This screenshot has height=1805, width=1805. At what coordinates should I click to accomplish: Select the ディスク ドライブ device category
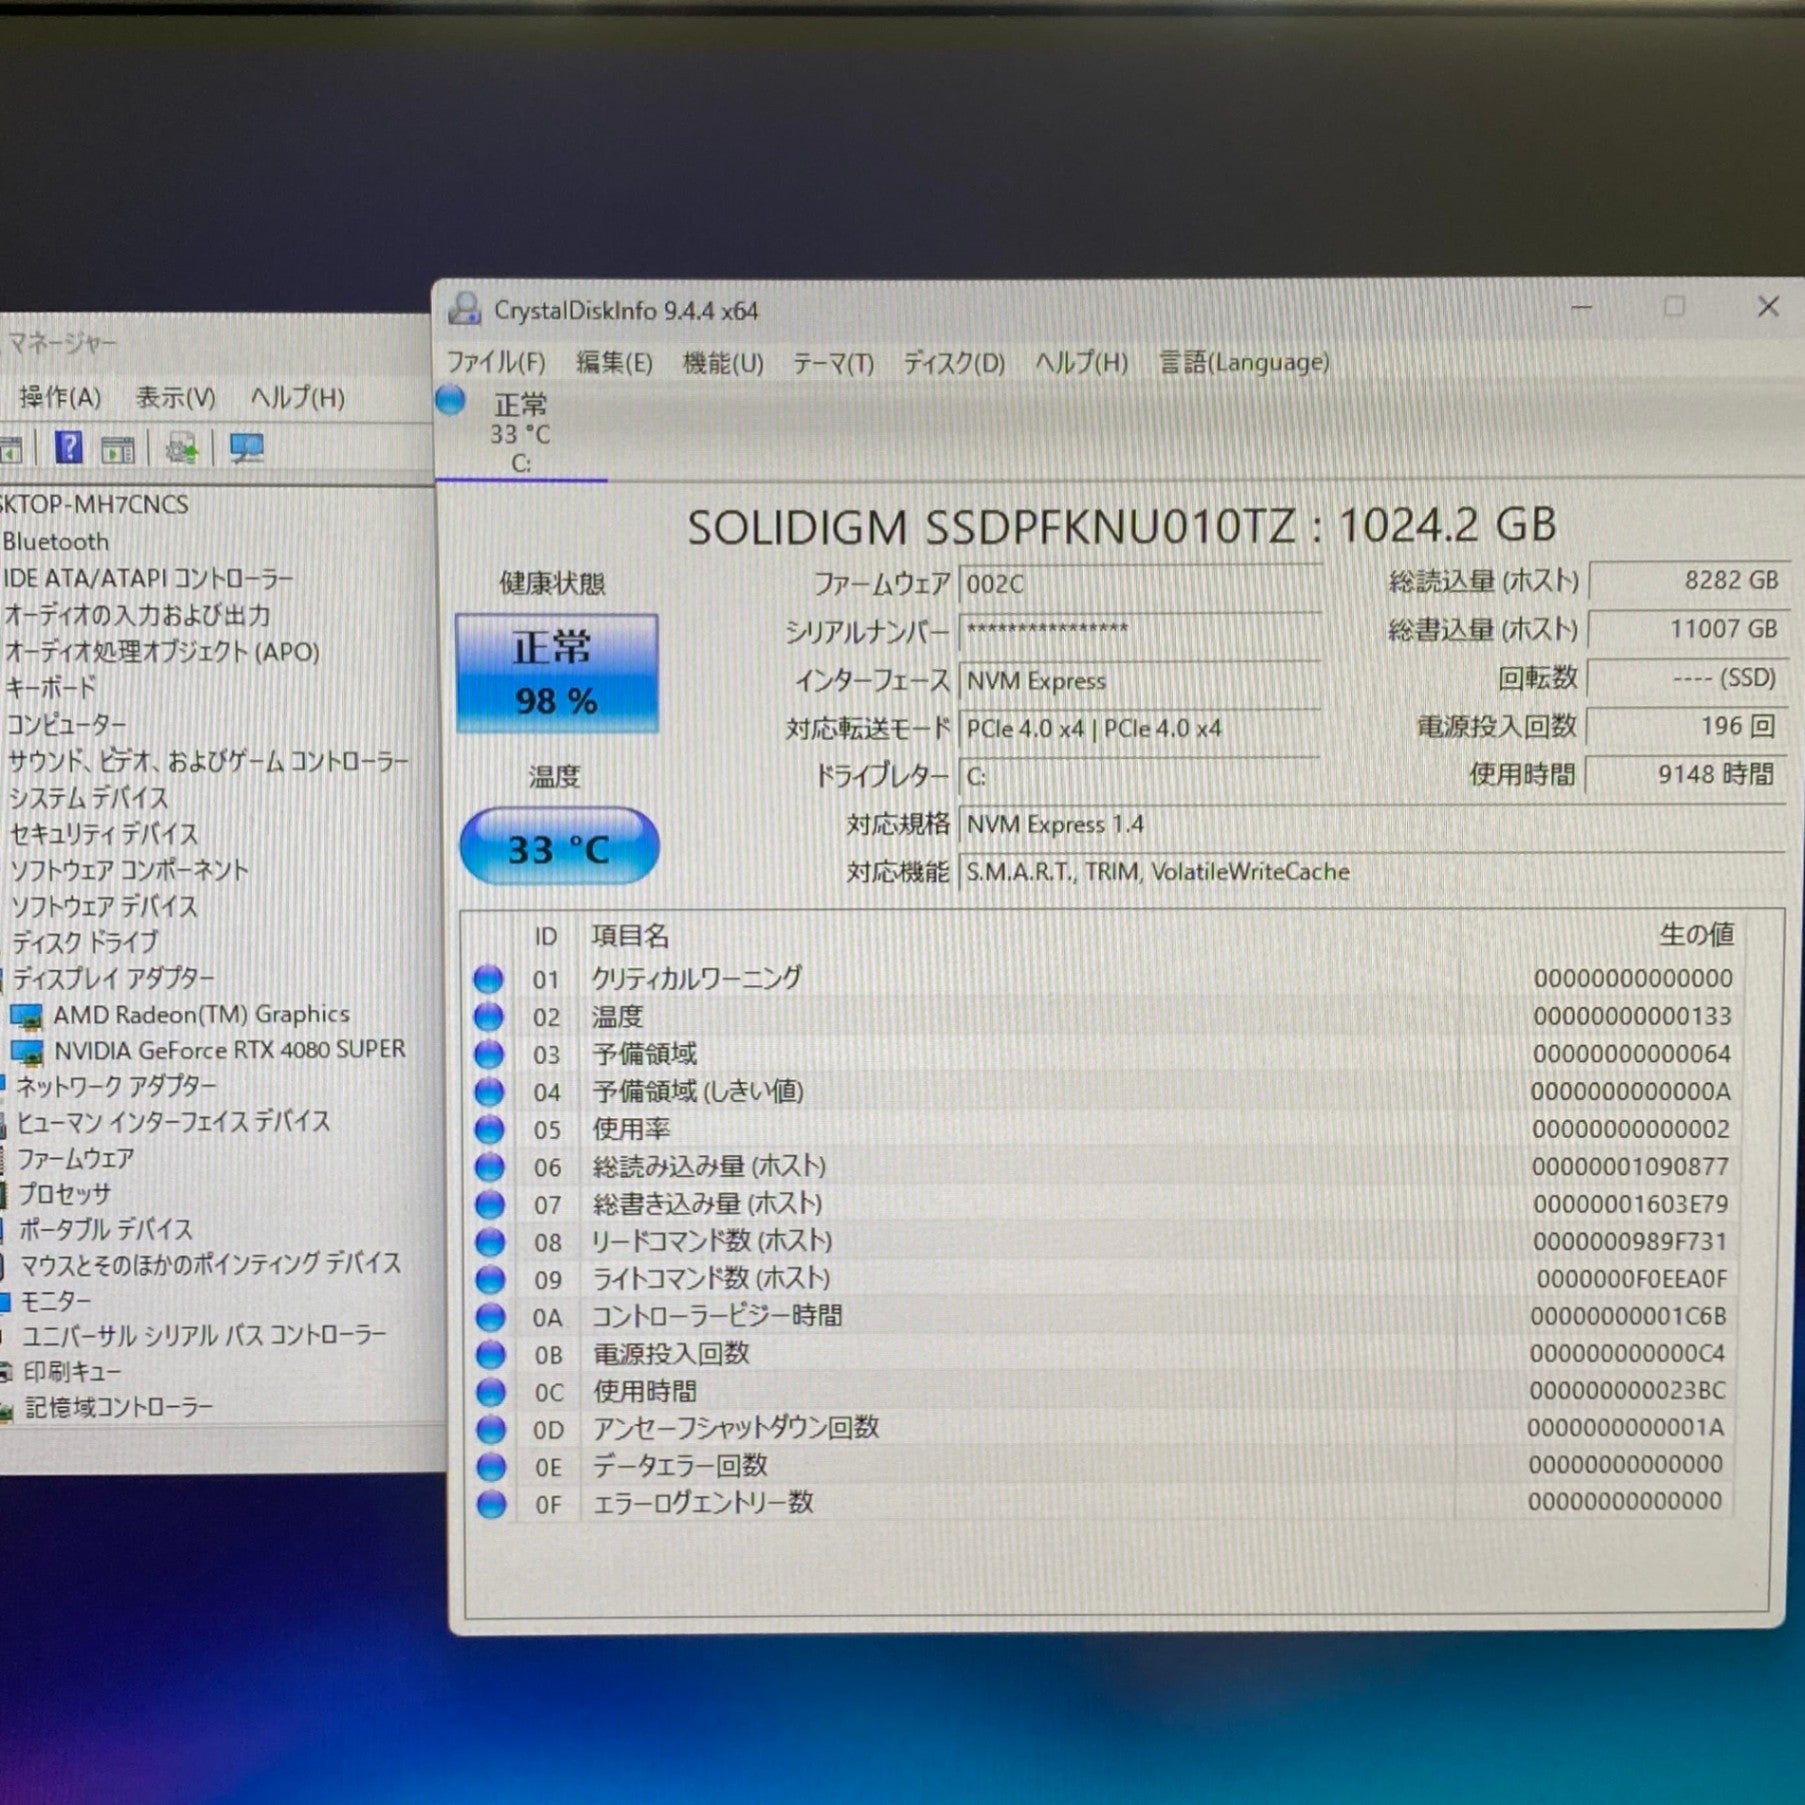point(85,942)
